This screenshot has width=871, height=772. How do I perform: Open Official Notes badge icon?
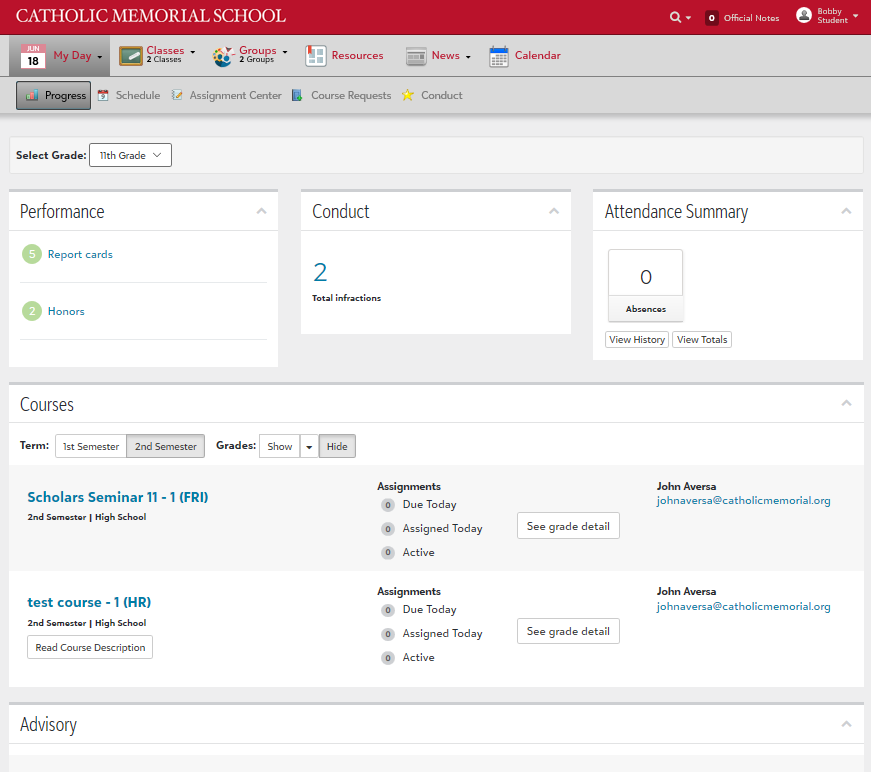[x=712, y=18]
